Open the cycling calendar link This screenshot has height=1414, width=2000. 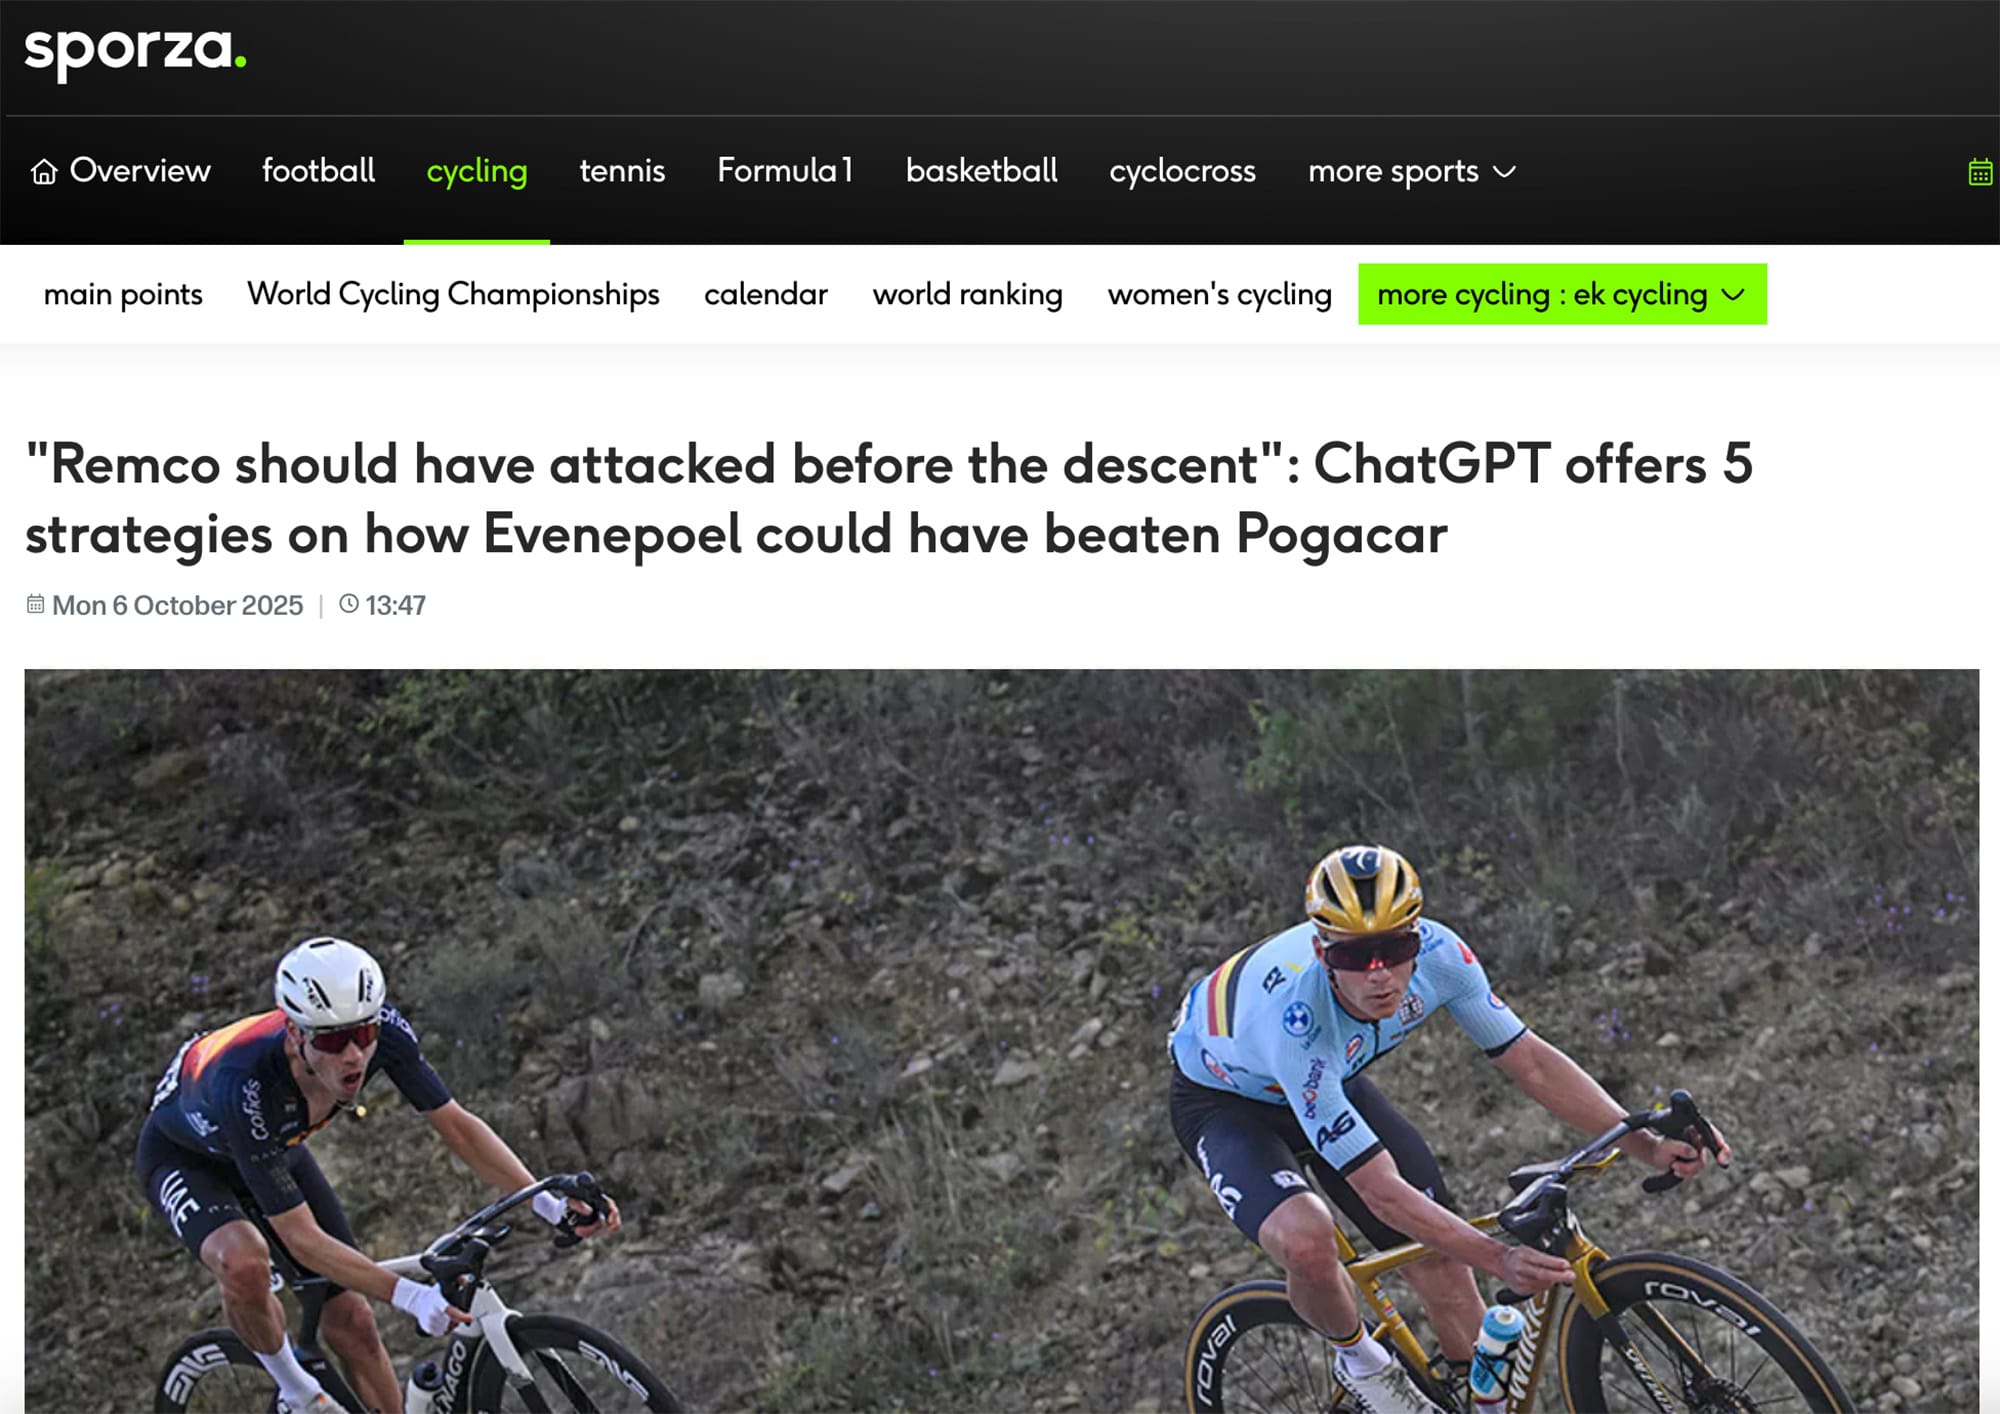click(766, 294)
